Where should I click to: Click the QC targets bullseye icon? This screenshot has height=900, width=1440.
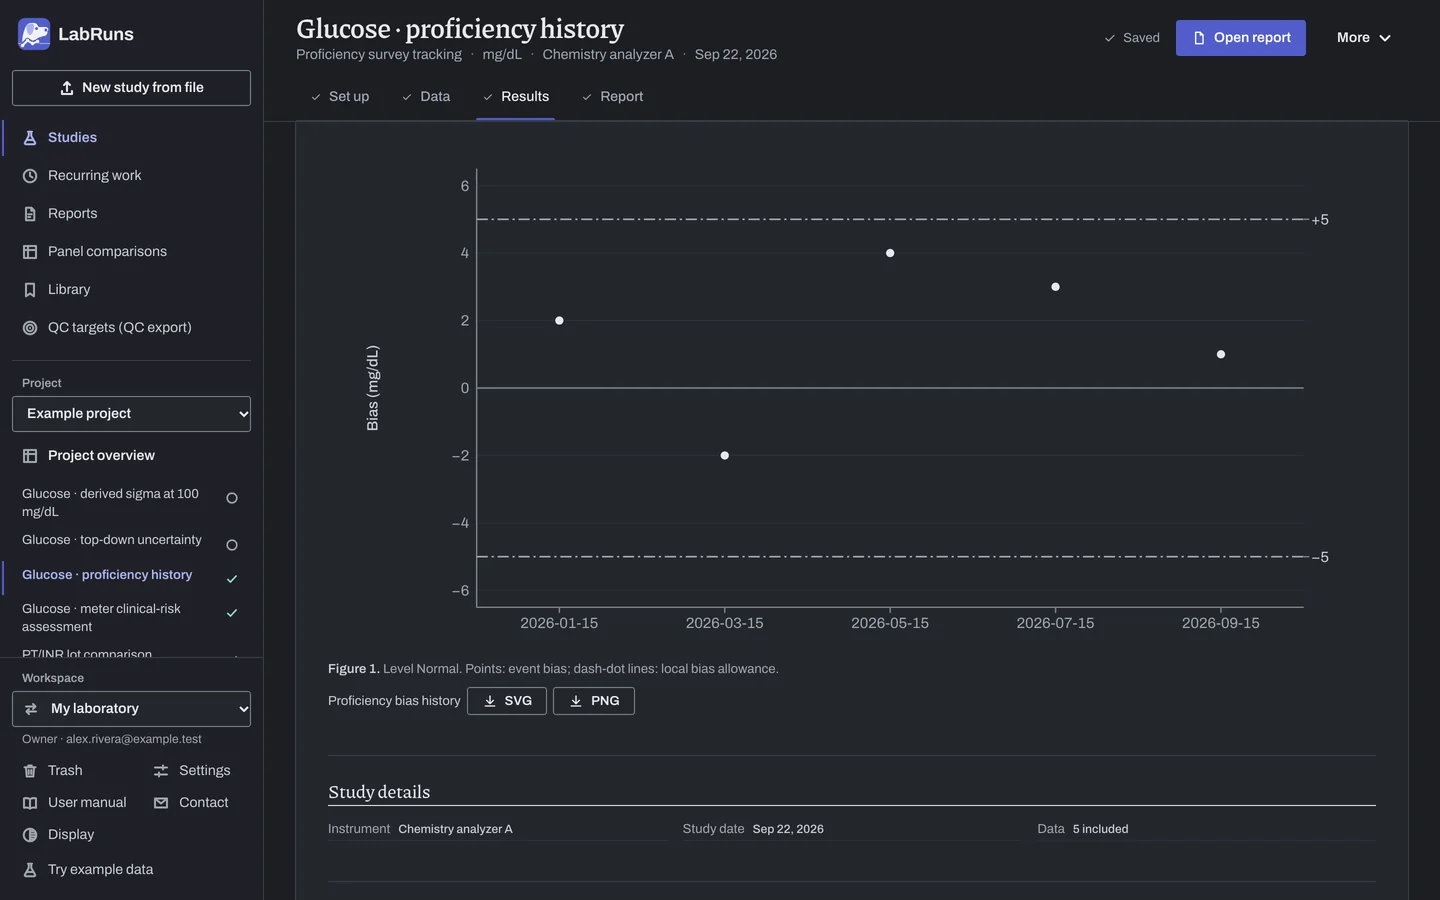click(x=30, y=328)
